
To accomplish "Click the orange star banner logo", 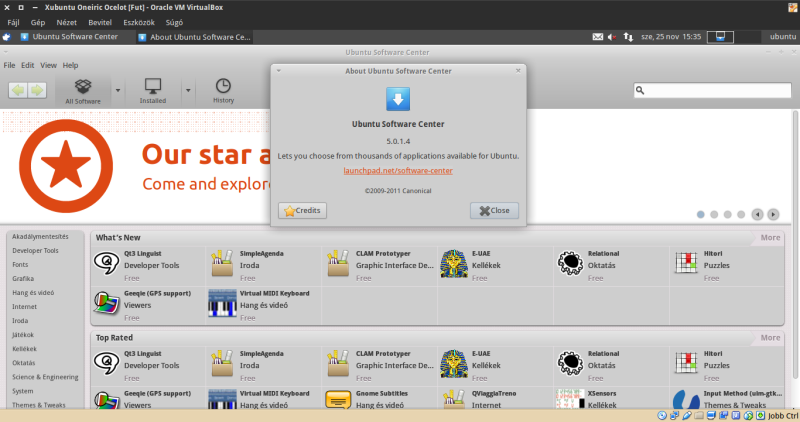I will [66, 166].
